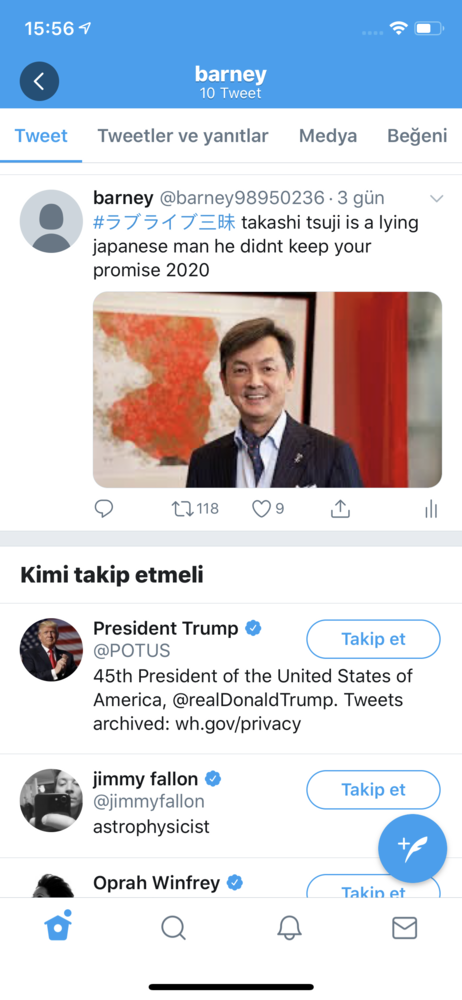Viewport: 462px width, 1000px height.
Task: Follow President Trump with Takip et
Action: point(373,639)
